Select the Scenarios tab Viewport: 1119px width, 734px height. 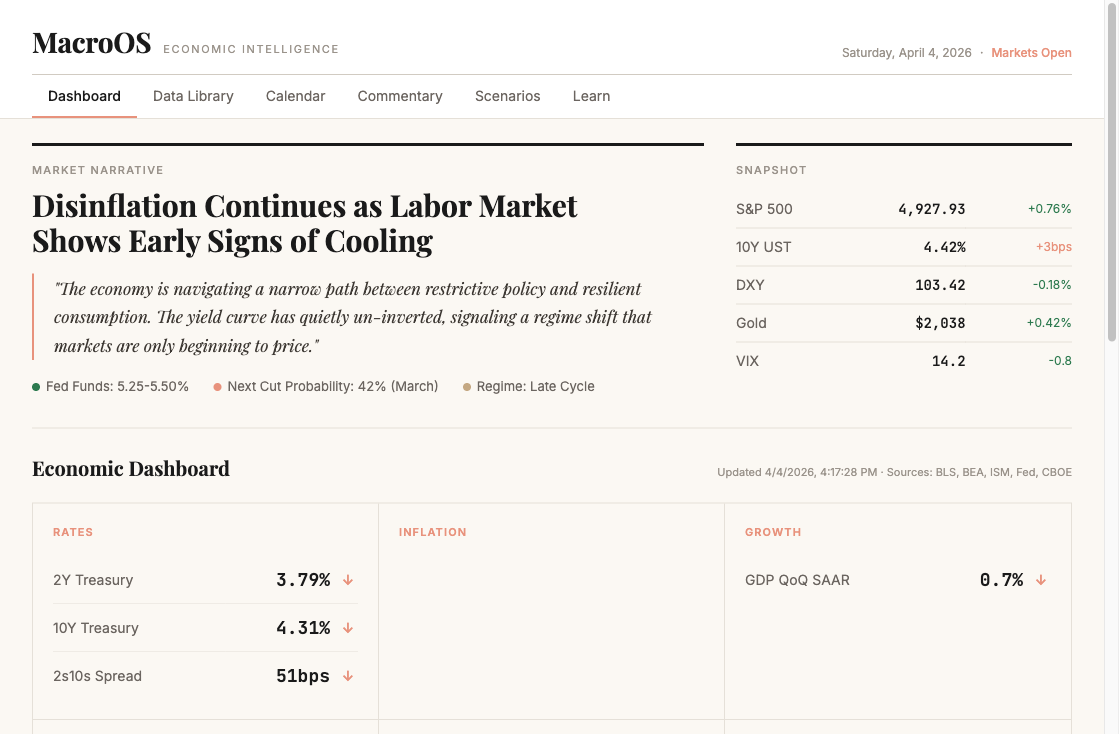[507, 96]
